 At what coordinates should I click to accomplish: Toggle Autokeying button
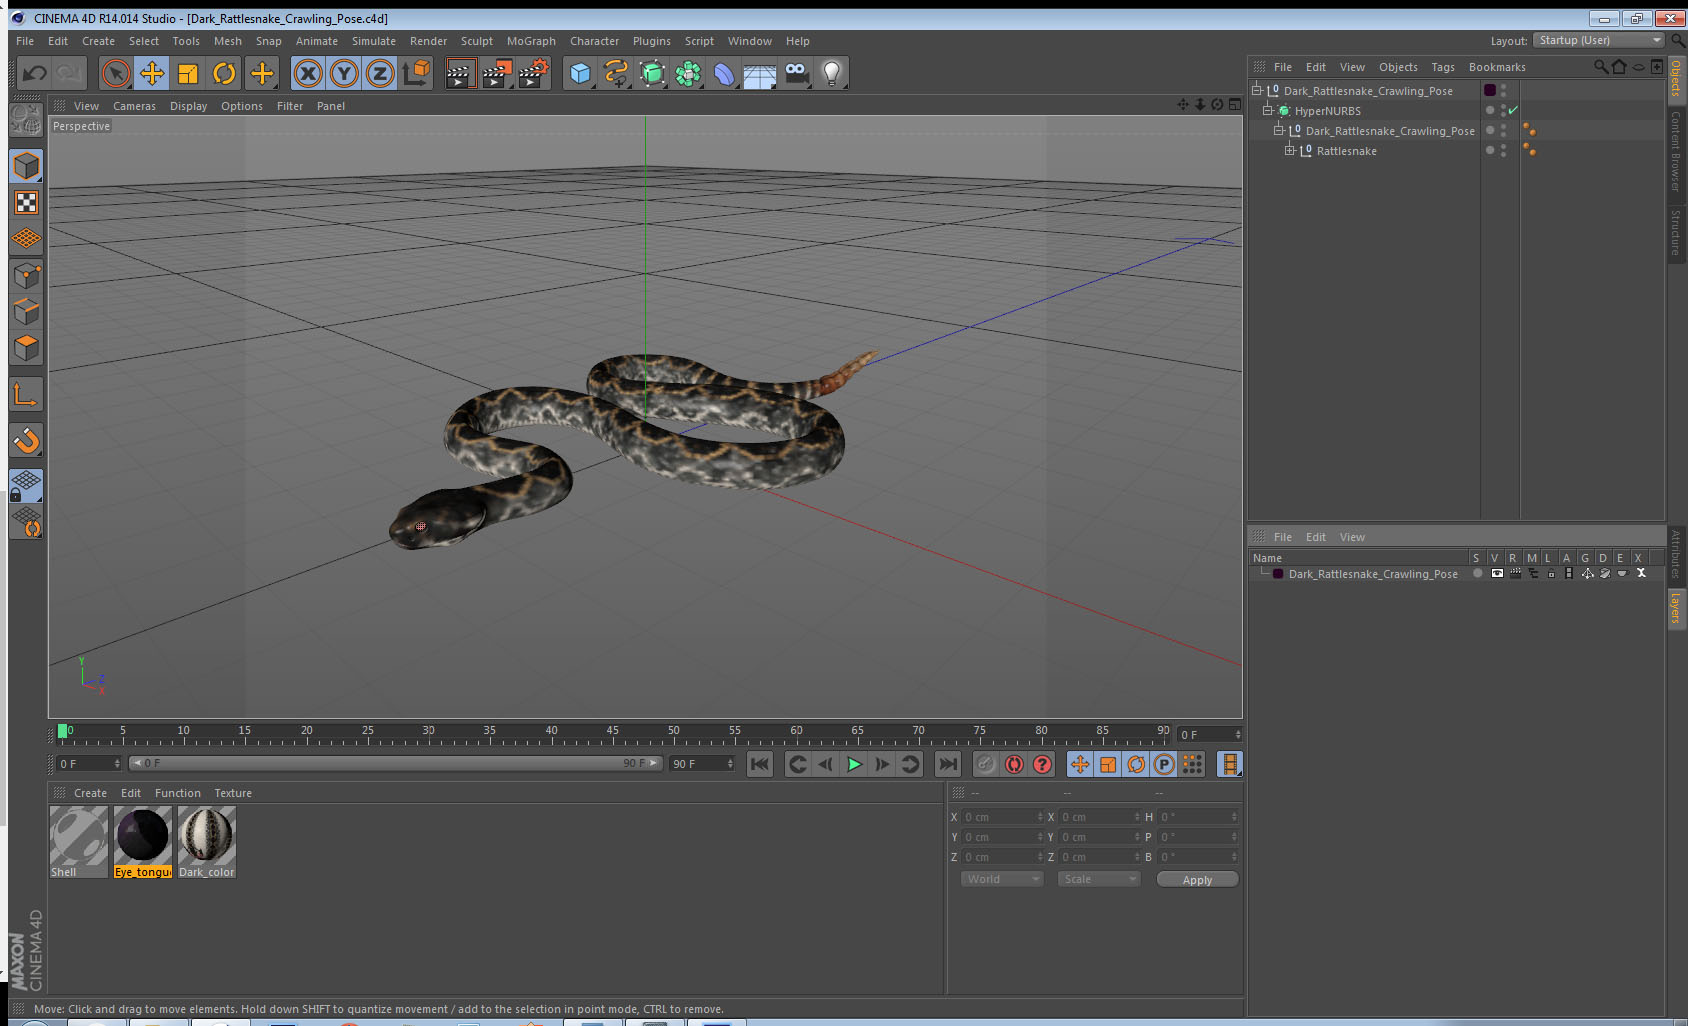tap(1014, 764)
